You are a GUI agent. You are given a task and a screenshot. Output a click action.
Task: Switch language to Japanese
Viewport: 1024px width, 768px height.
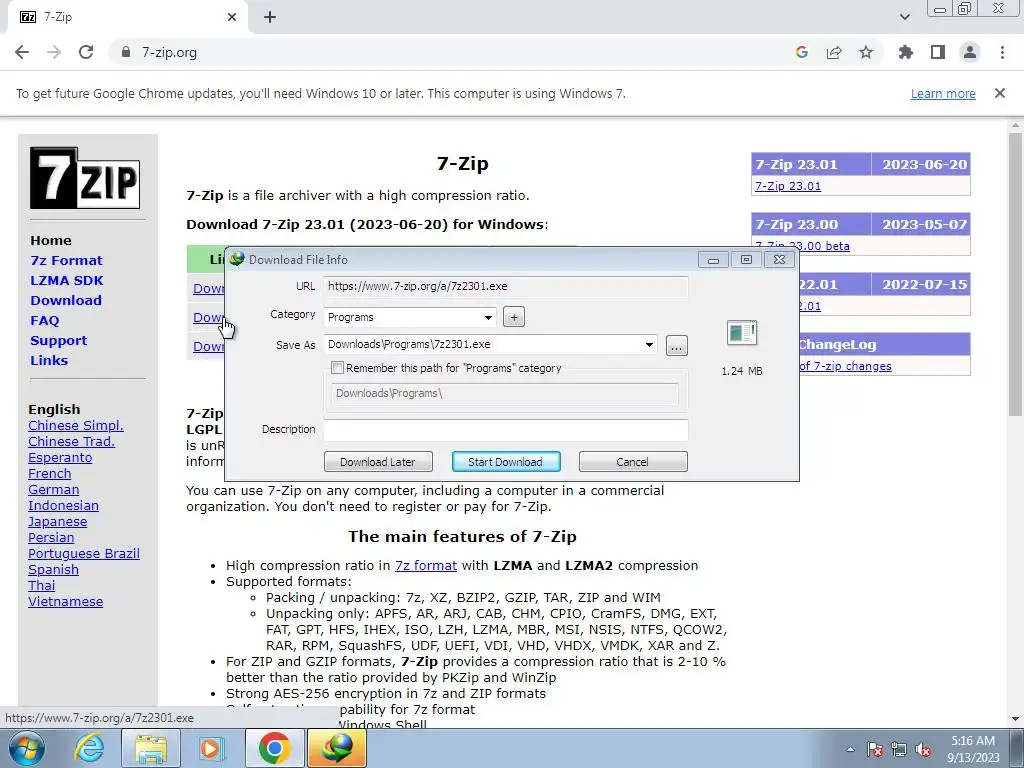(57, 522)
